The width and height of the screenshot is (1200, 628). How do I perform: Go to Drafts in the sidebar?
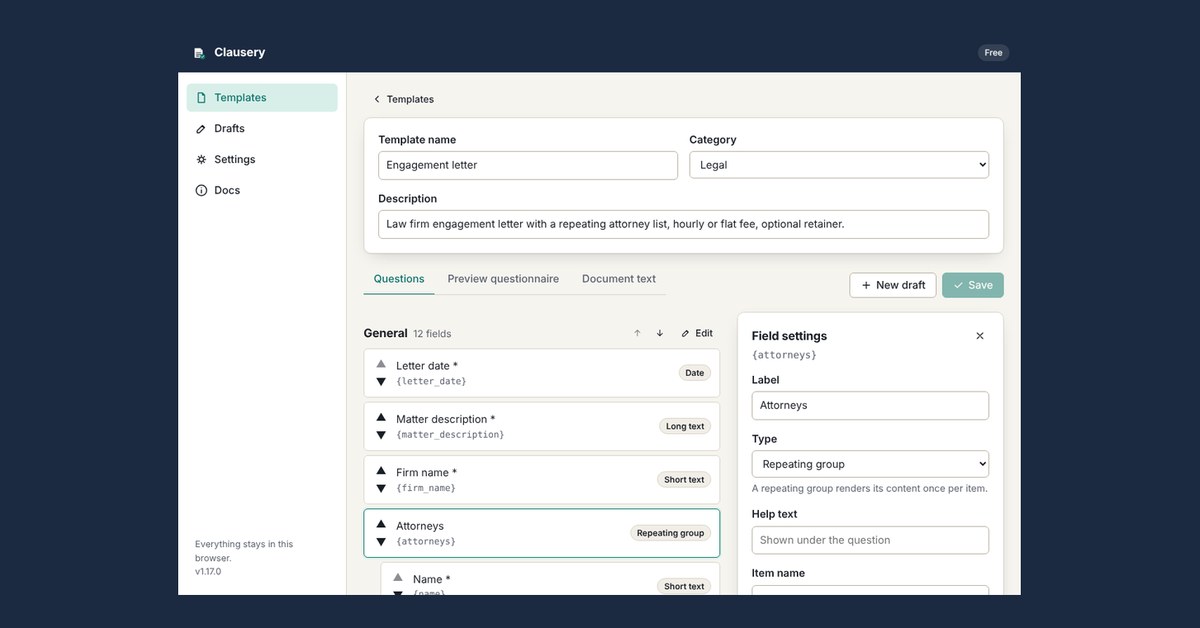point(262,129)
